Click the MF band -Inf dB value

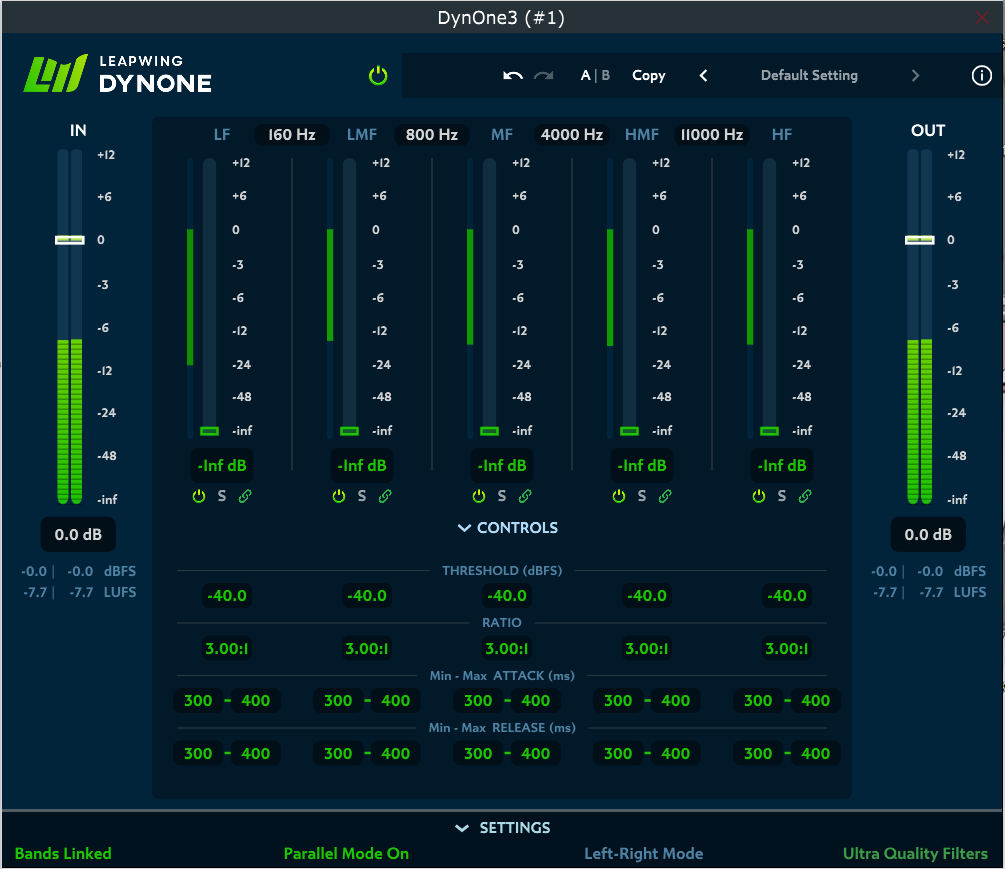[502, 465]
